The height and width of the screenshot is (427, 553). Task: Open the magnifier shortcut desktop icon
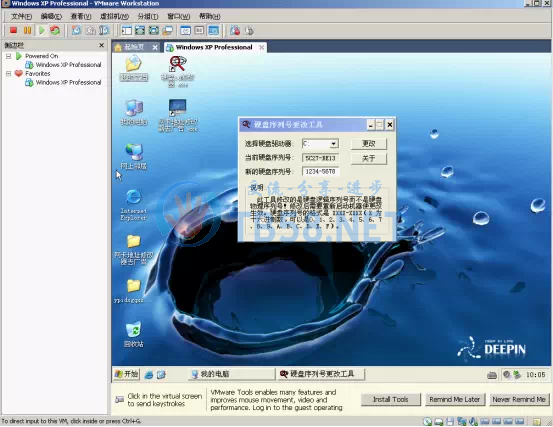pyautogui.click(x=178, y=72)
